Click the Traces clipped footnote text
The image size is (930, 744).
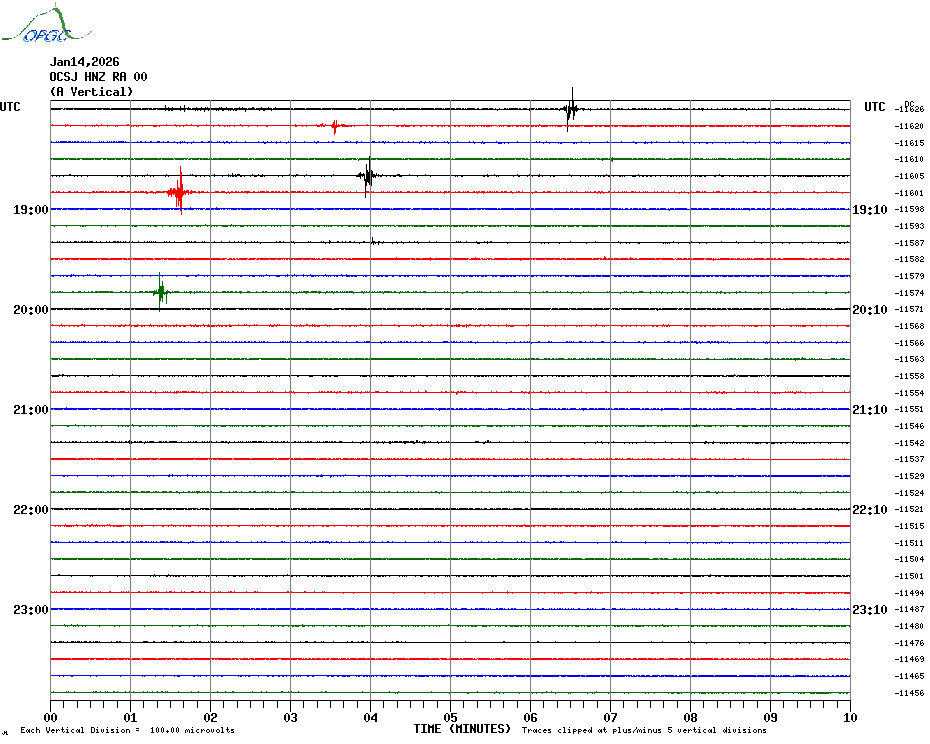[644, 730]
